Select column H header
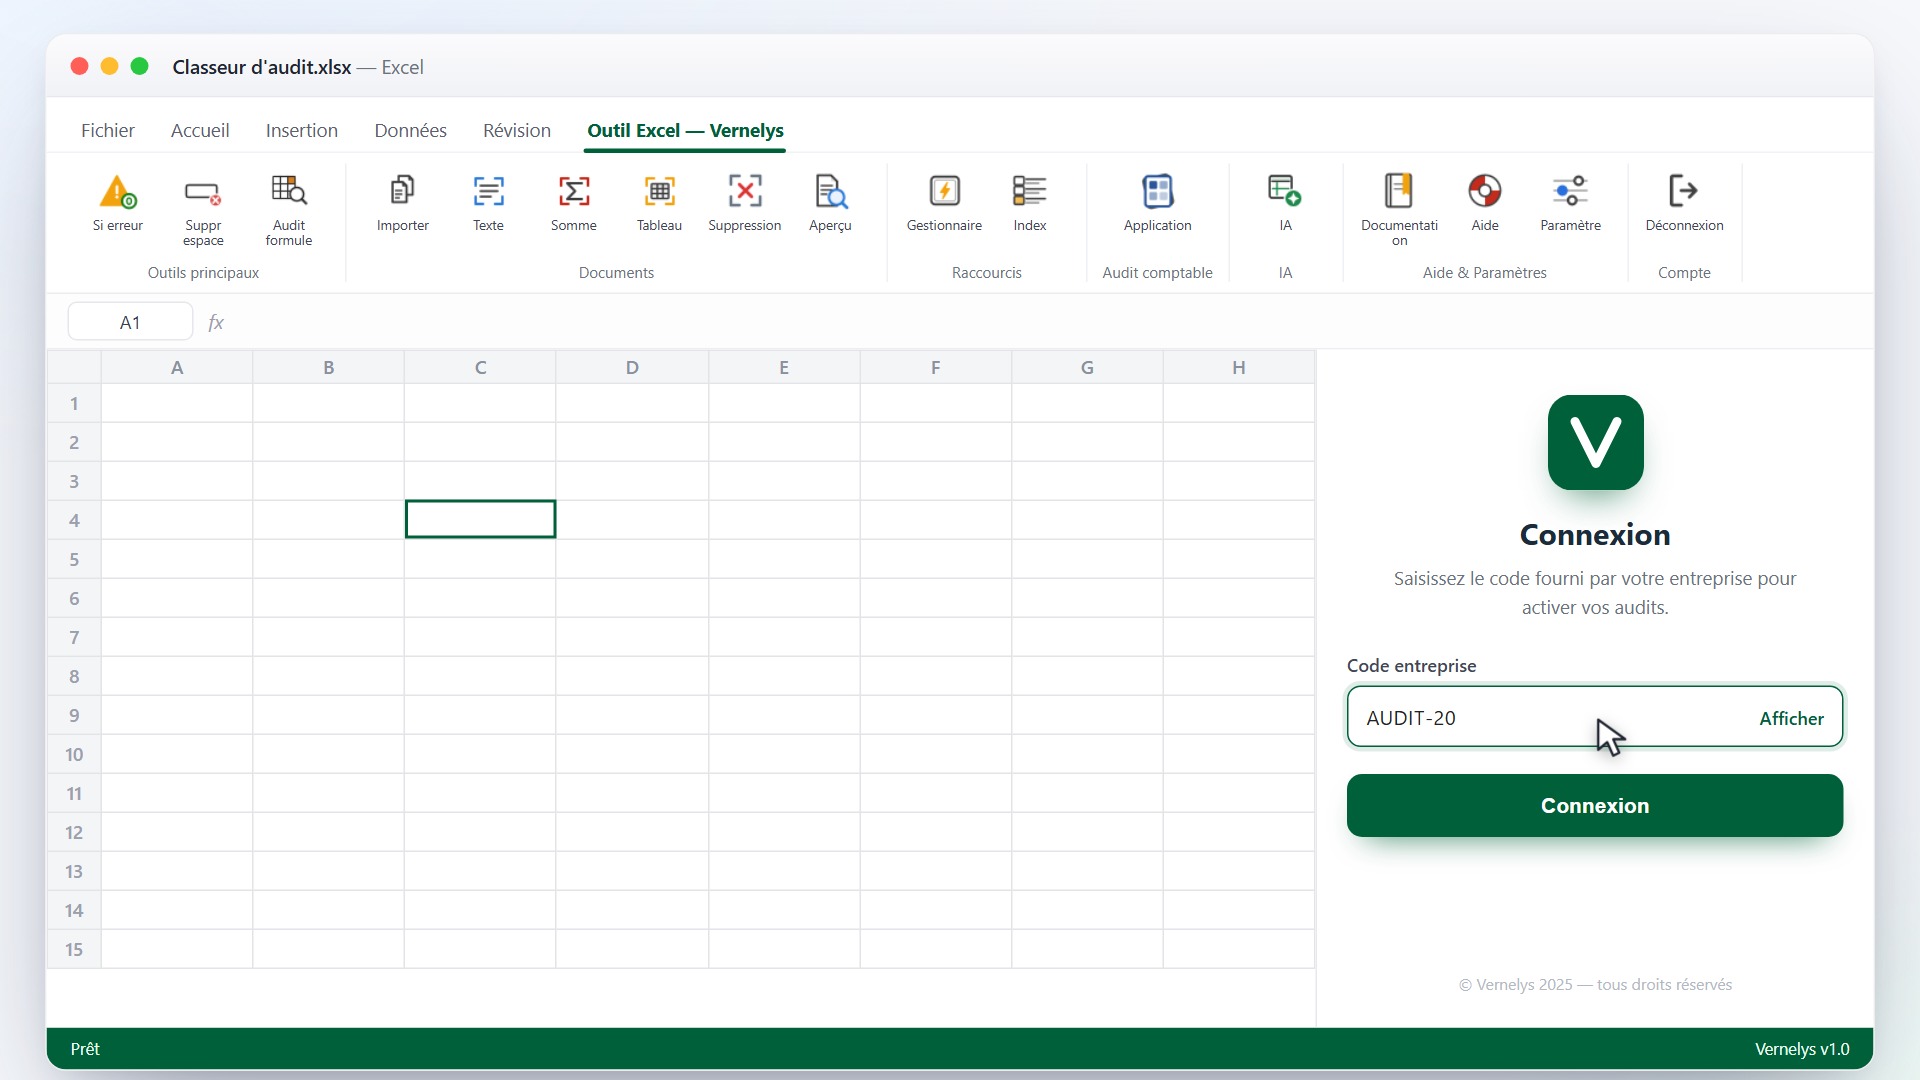The height and width of the screenshot is (1080, 1920). 1239,367
